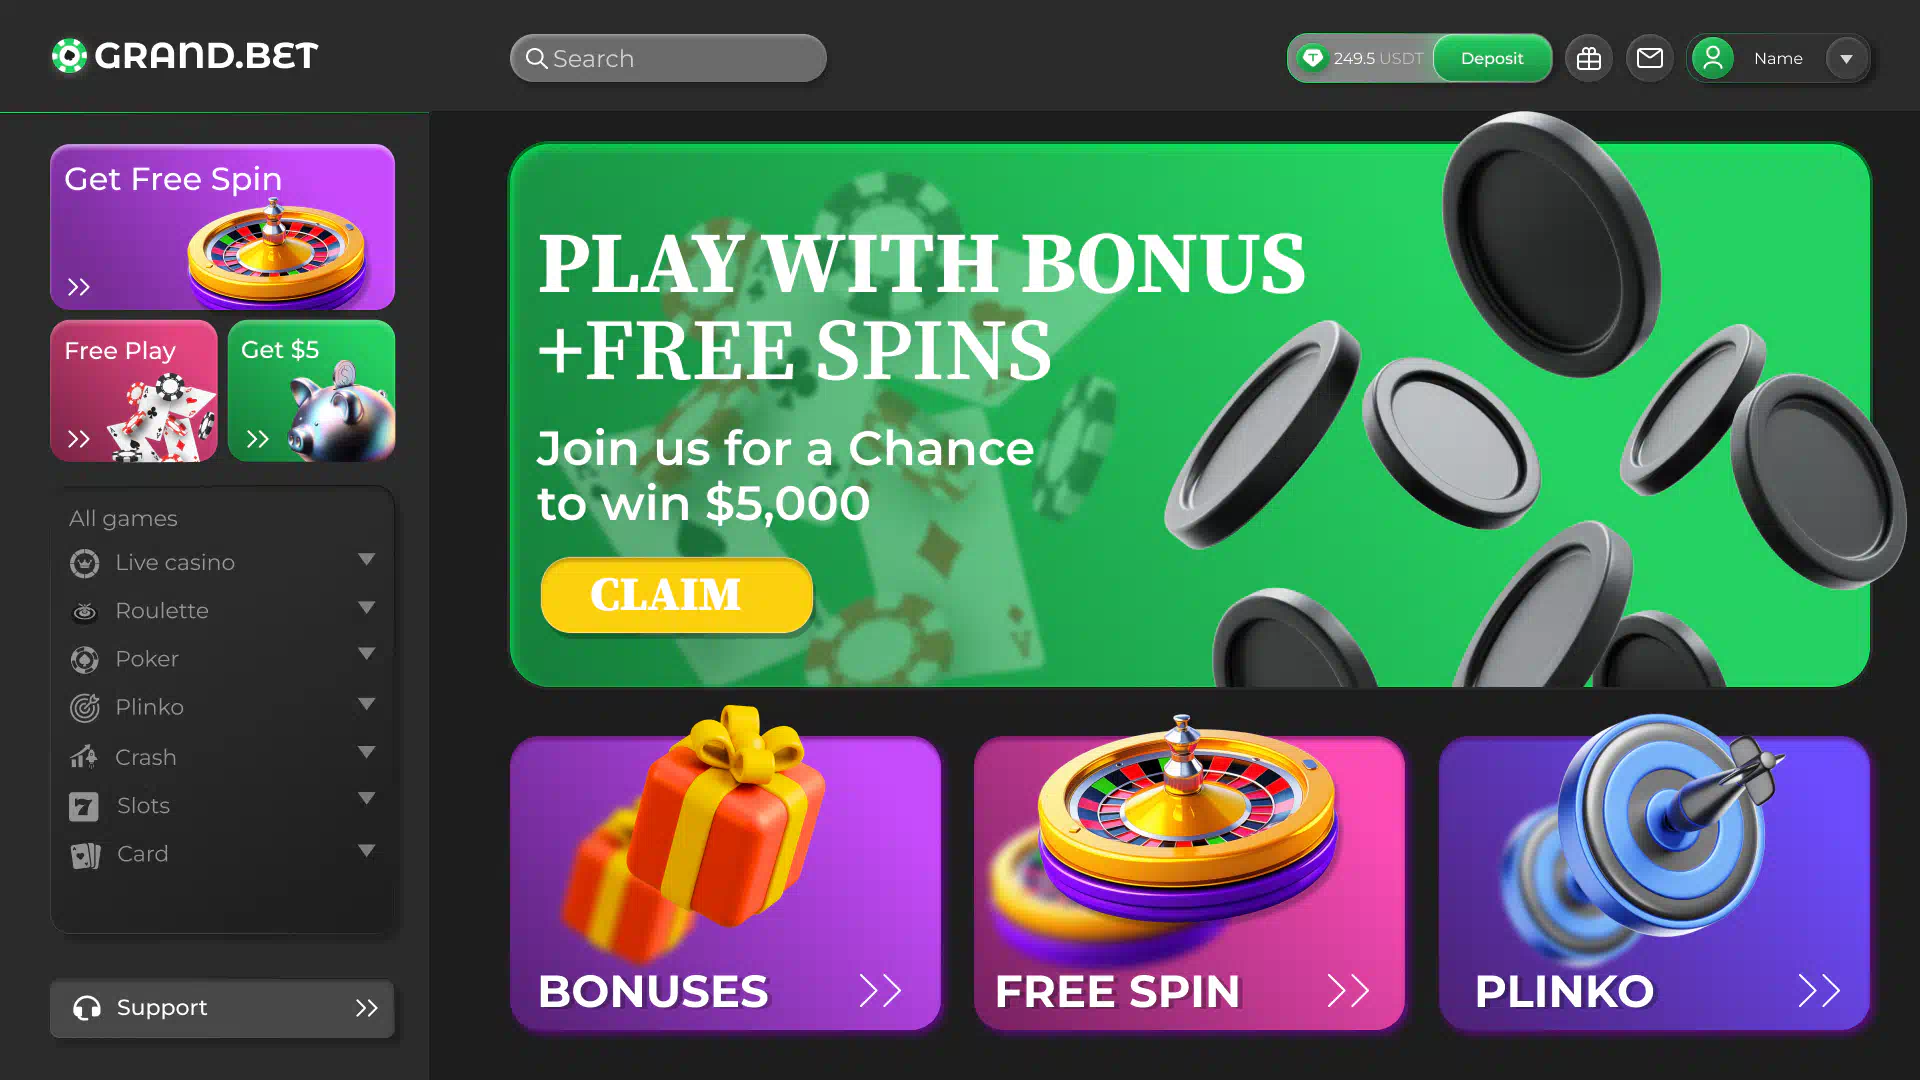This screenshot has width=1920, height=1080.
Task: Open the mail envelope inbox icon
Action: click(1650, 59)
